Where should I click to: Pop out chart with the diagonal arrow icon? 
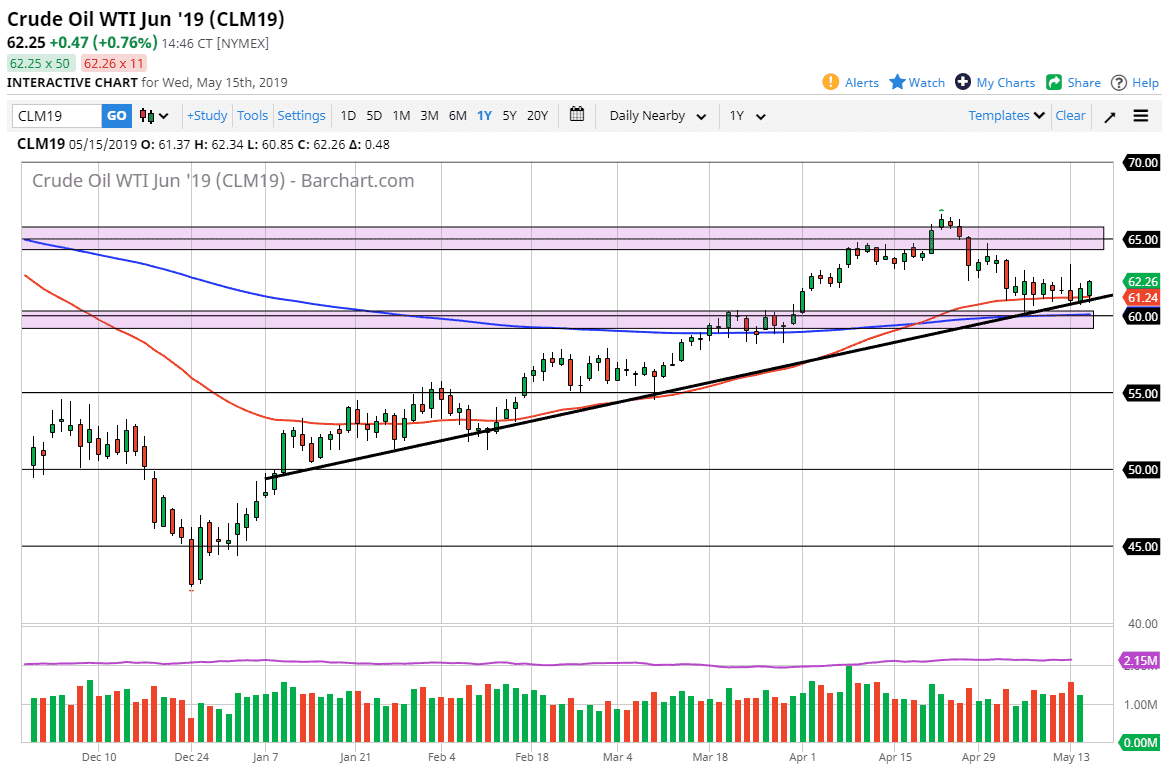tap(1110, 115)
